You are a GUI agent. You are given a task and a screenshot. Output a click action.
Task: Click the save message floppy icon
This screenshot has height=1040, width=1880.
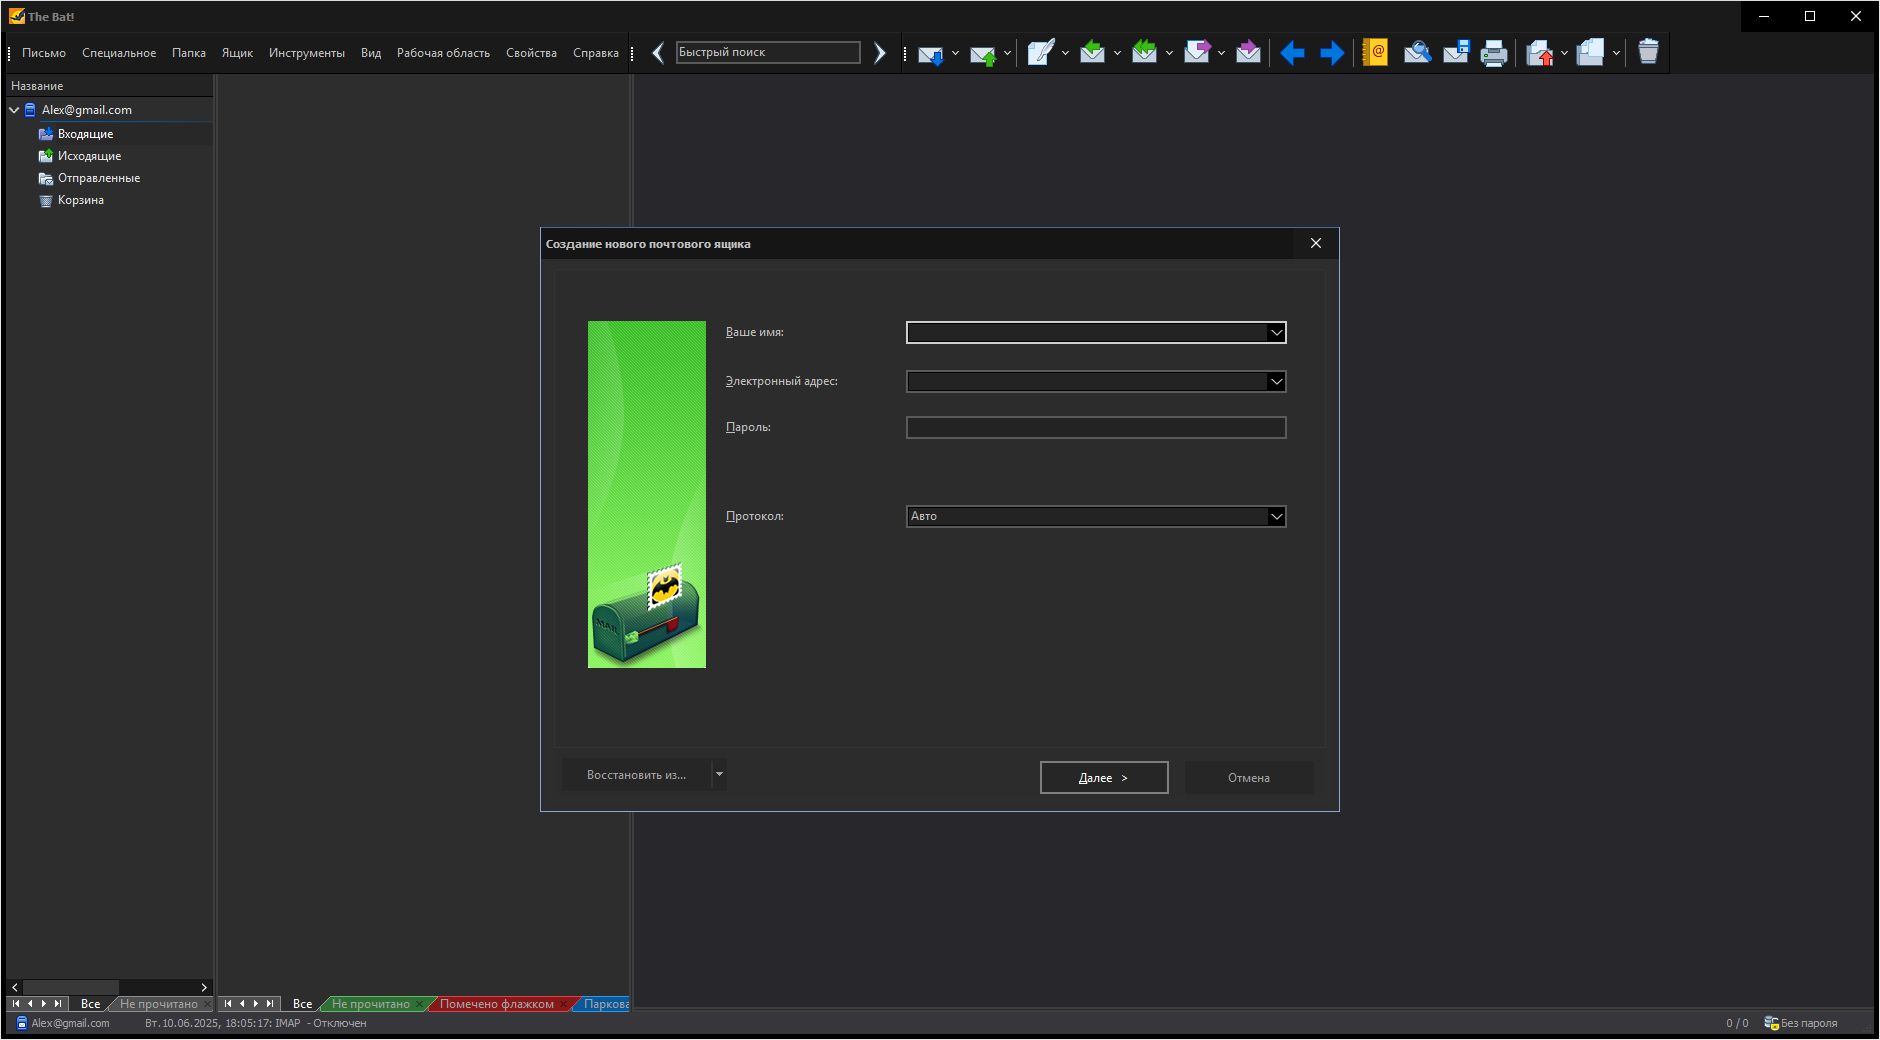1456,52
